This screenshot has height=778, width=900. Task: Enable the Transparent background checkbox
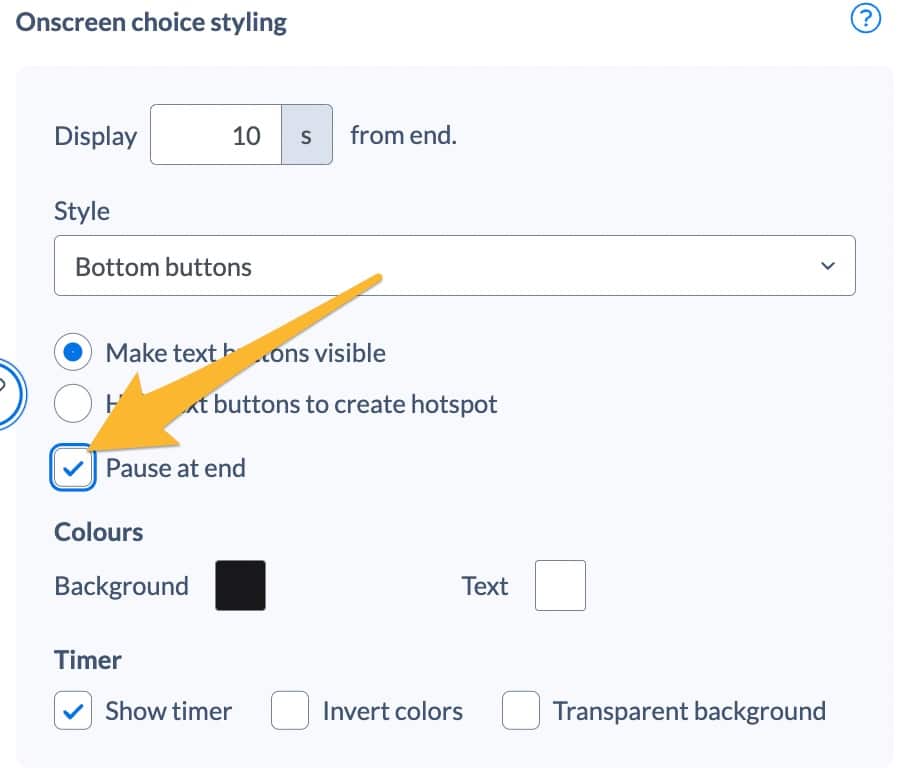click(521, 711)
